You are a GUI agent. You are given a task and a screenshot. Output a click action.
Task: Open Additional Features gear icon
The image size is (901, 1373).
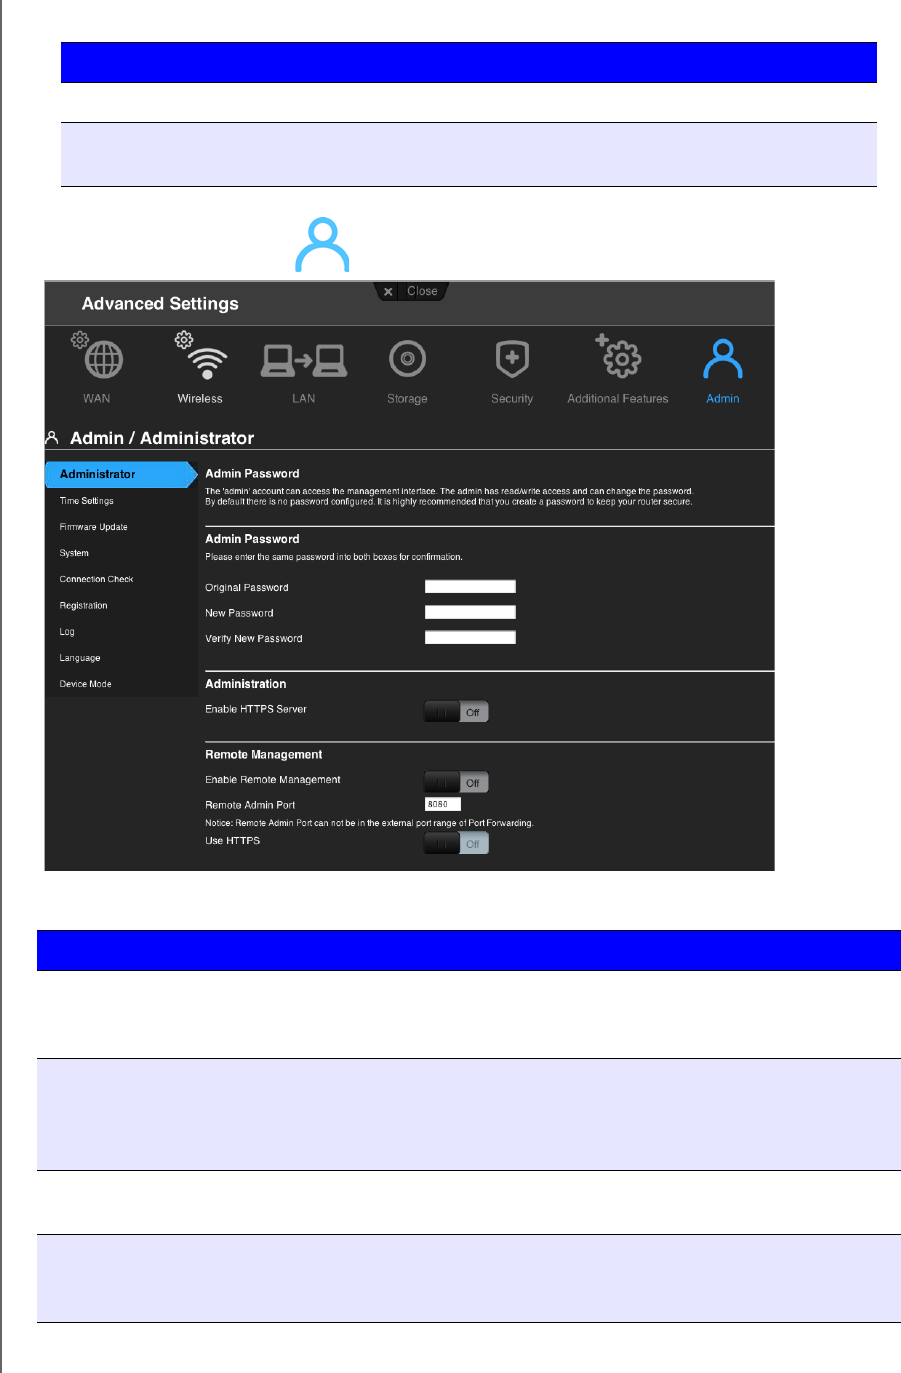click(x=618, y=356)
